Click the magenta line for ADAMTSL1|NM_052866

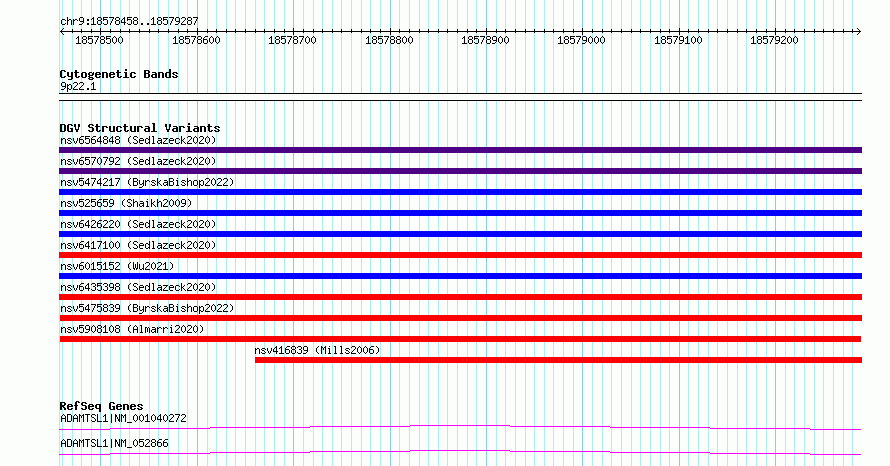[460, 452]
